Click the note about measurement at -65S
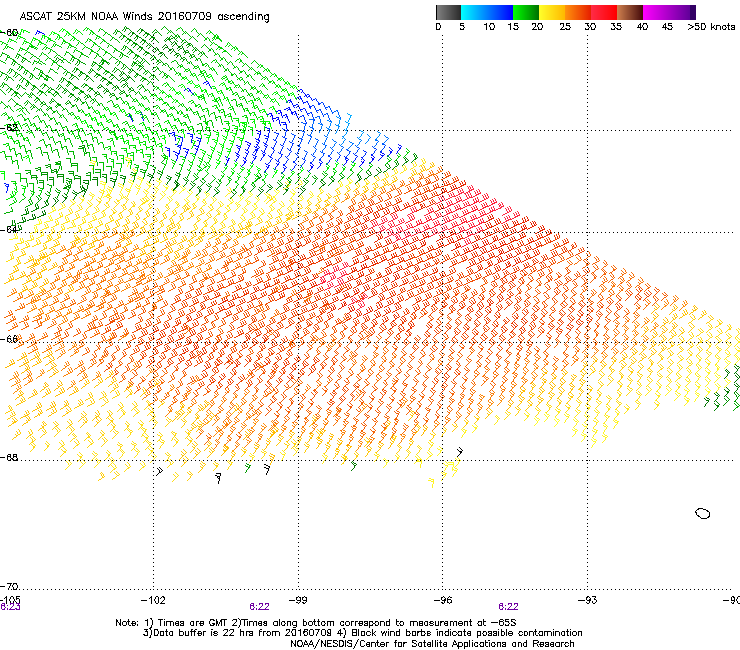740x650 pixels. tap(374, 623)
